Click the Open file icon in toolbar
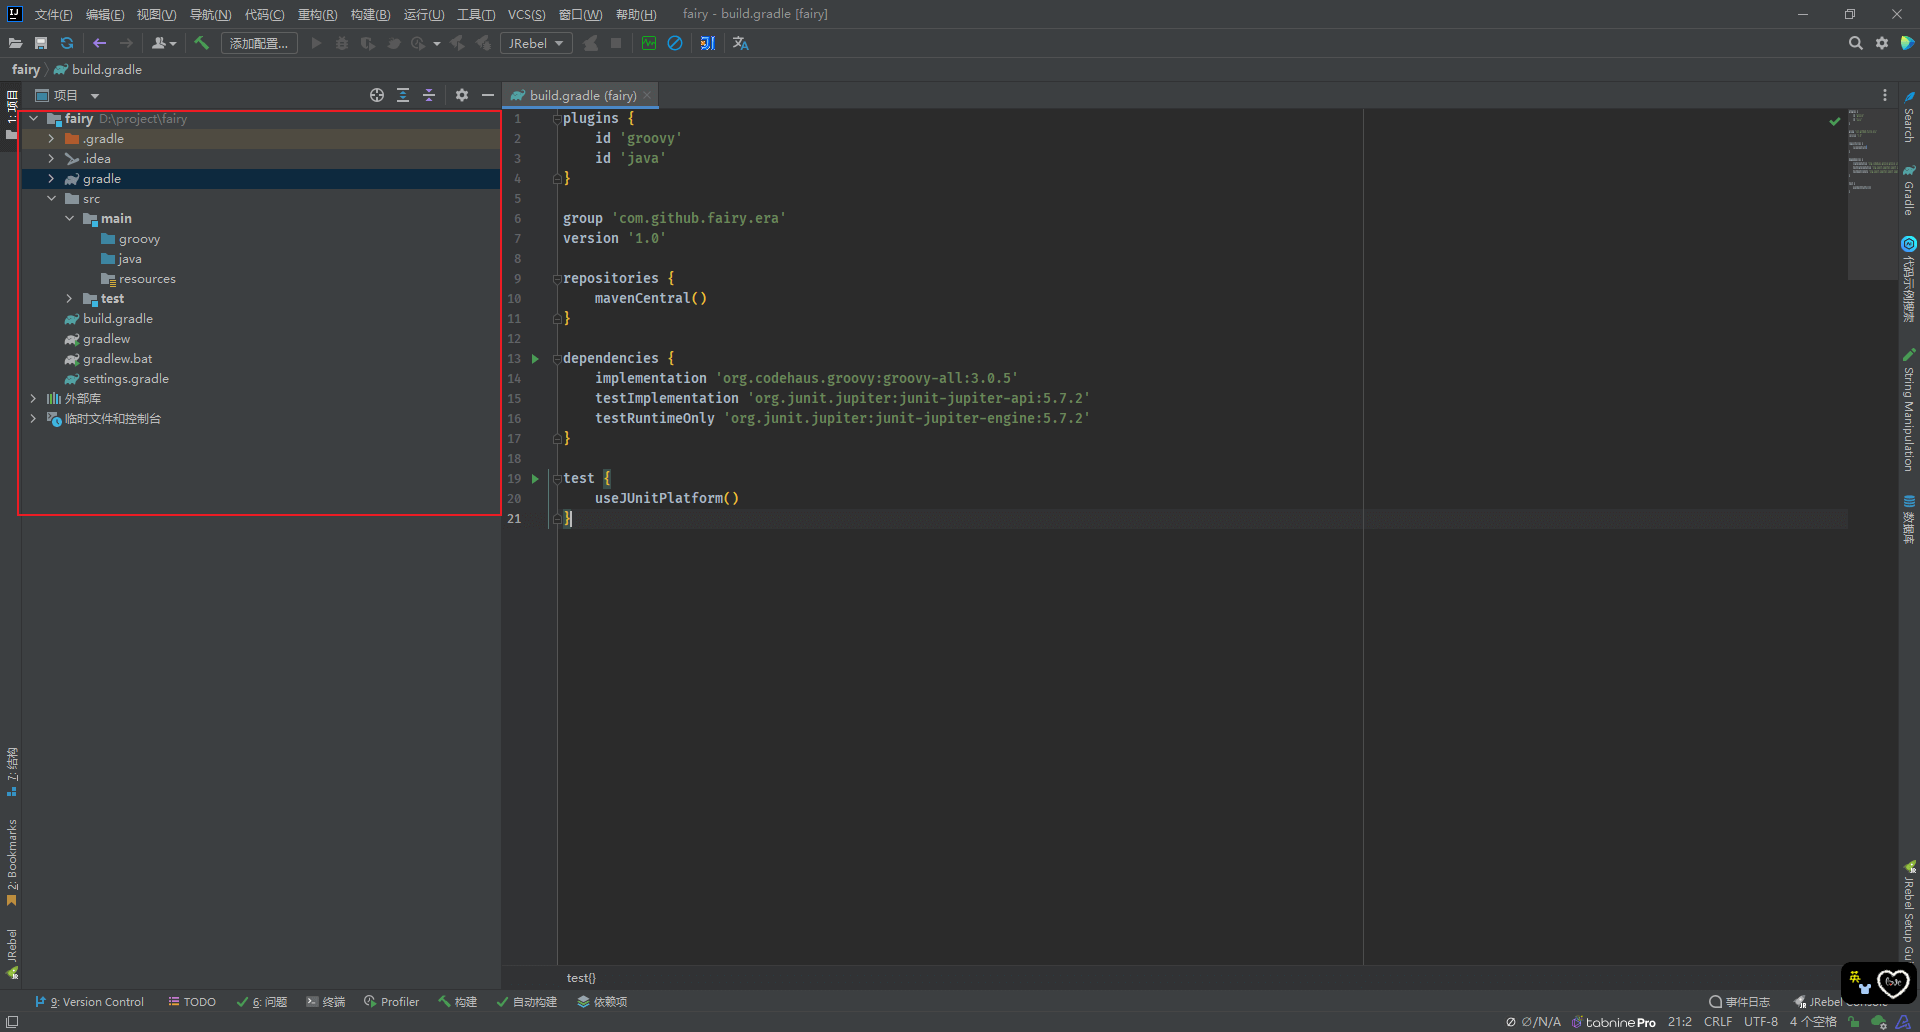Image resolution: width=1920 pixels, height=1032 pixels. pos(15,43)
